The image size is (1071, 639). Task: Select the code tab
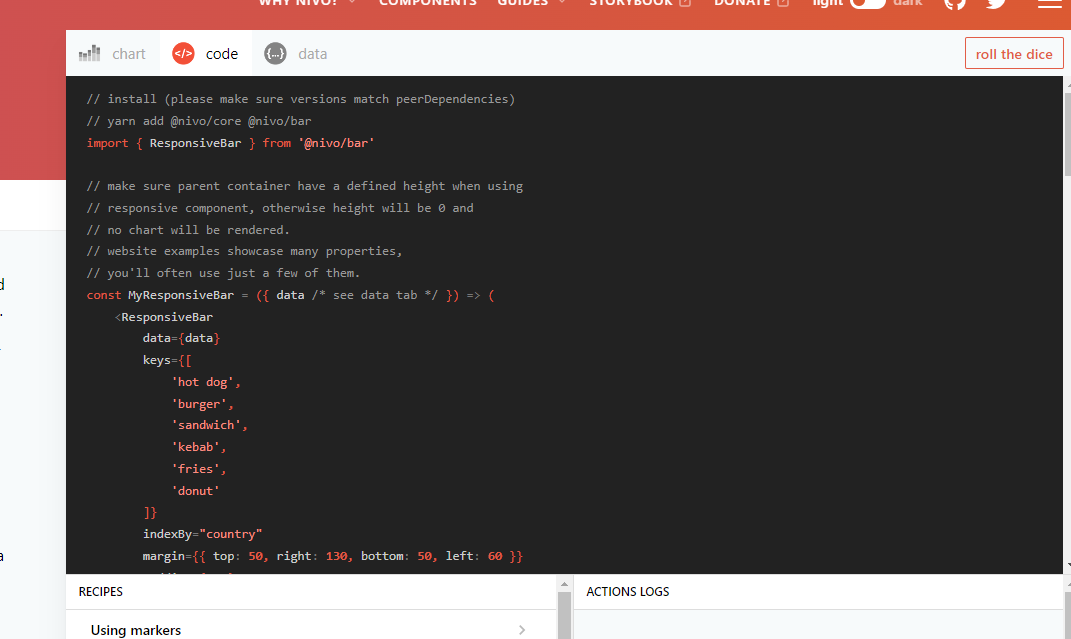(206, 53)
